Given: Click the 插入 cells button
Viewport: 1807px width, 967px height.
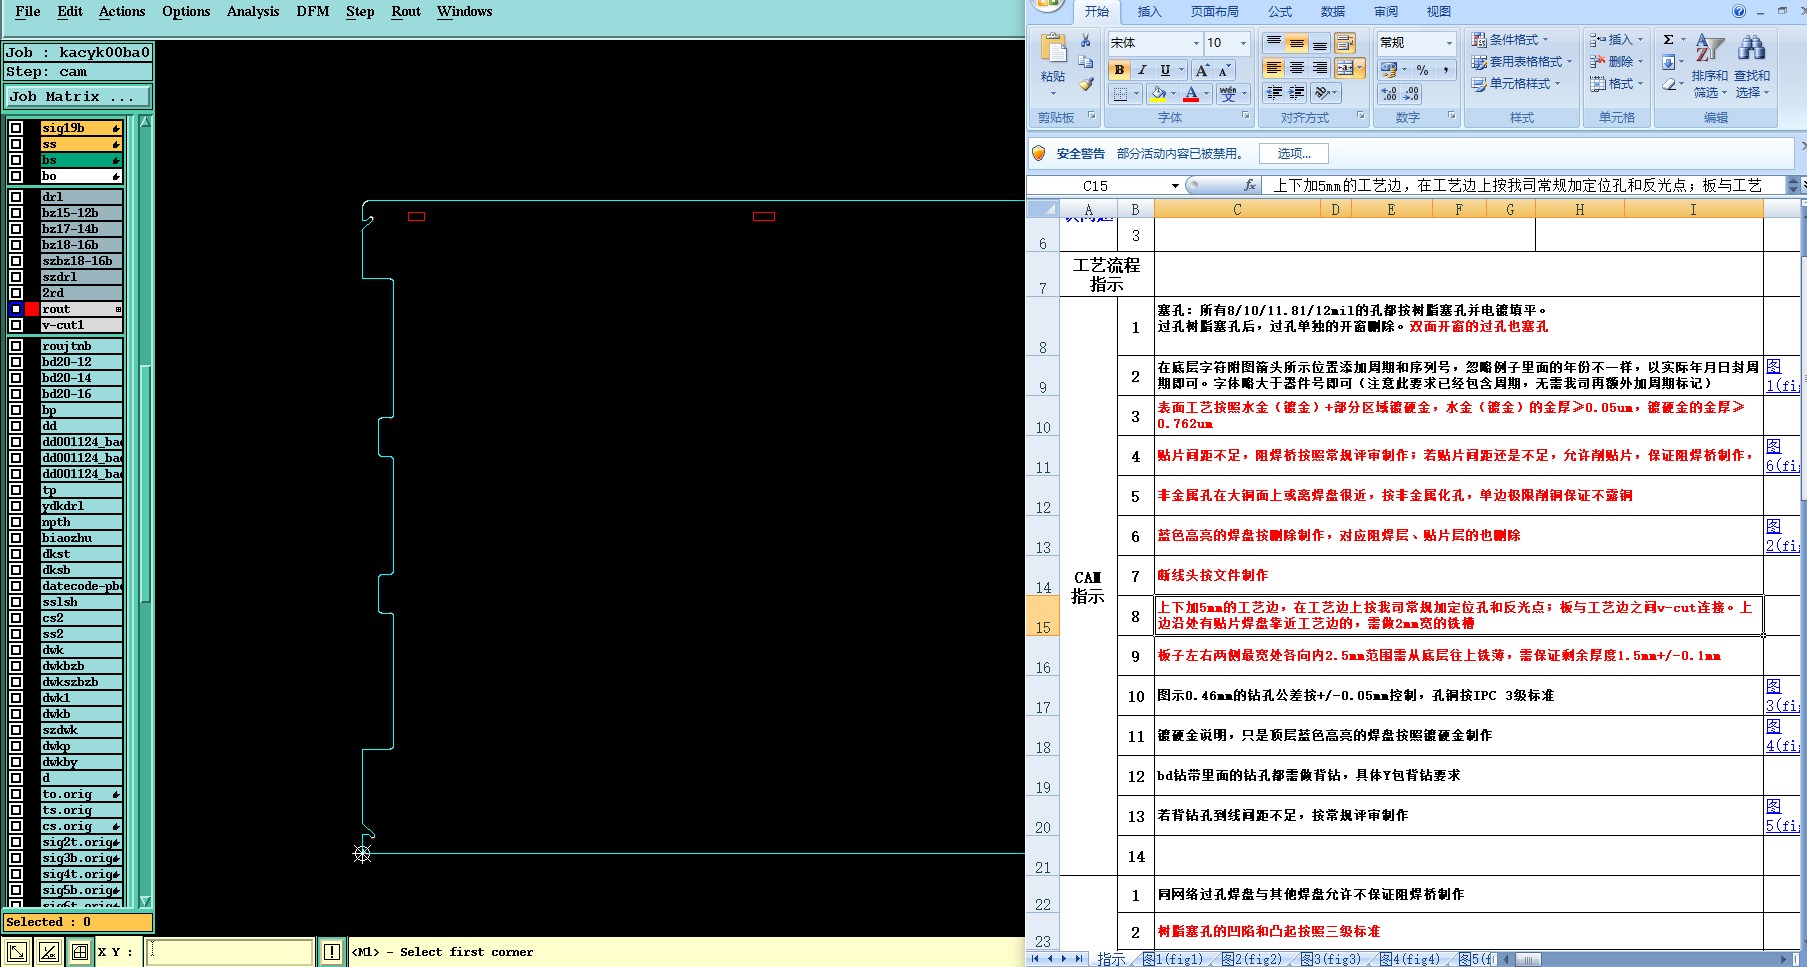Looking at the screenshot, I should (x=1615, y=40).
